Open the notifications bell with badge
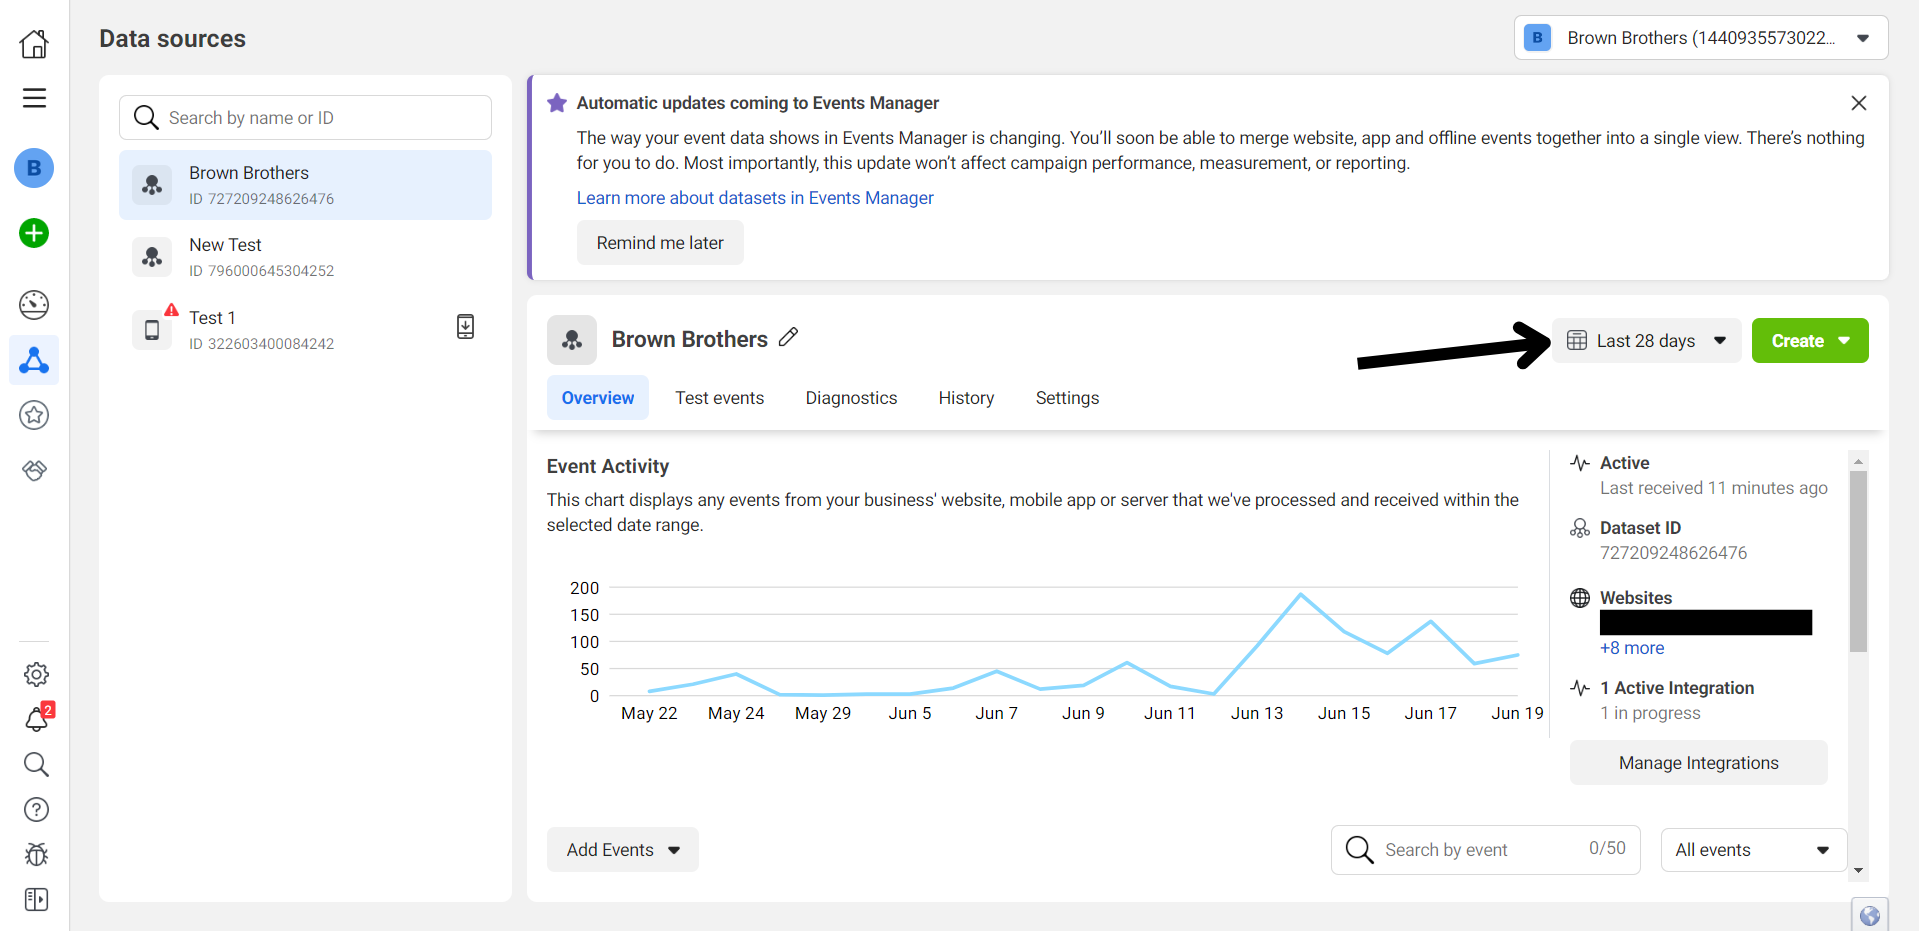Screen dimensions: 1919x931 [38, 718]
